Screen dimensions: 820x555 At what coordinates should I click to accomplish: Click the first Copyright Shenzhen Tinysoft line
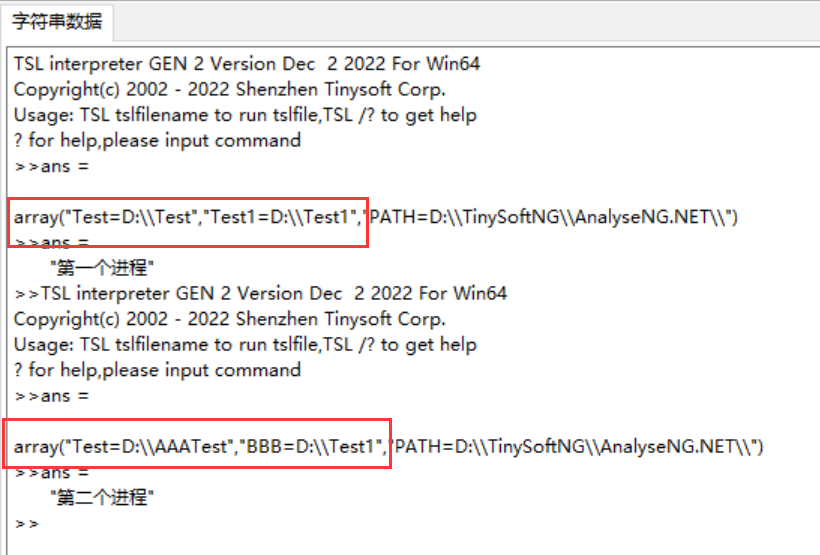tap(229, 89)
